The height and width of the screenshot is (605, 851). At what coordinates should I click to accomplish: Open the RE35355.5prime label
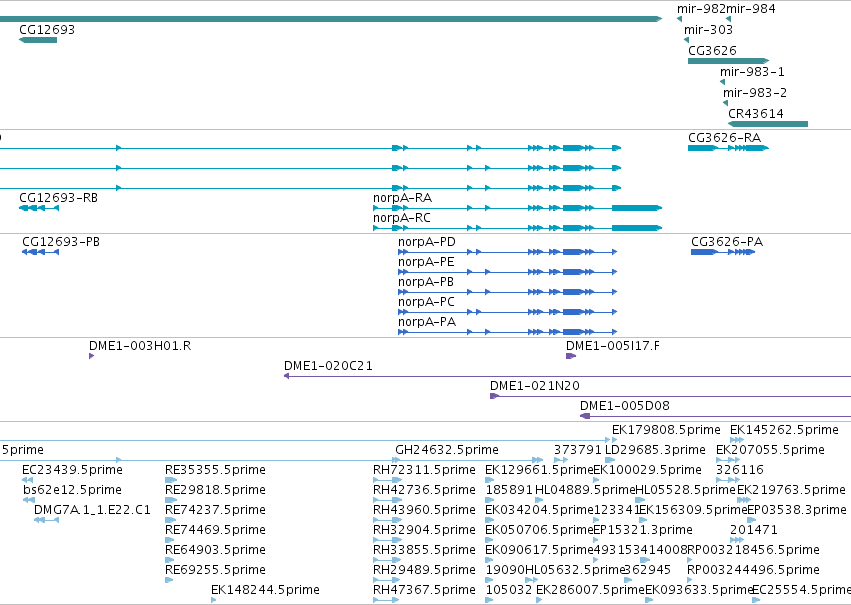pos(215,470)
